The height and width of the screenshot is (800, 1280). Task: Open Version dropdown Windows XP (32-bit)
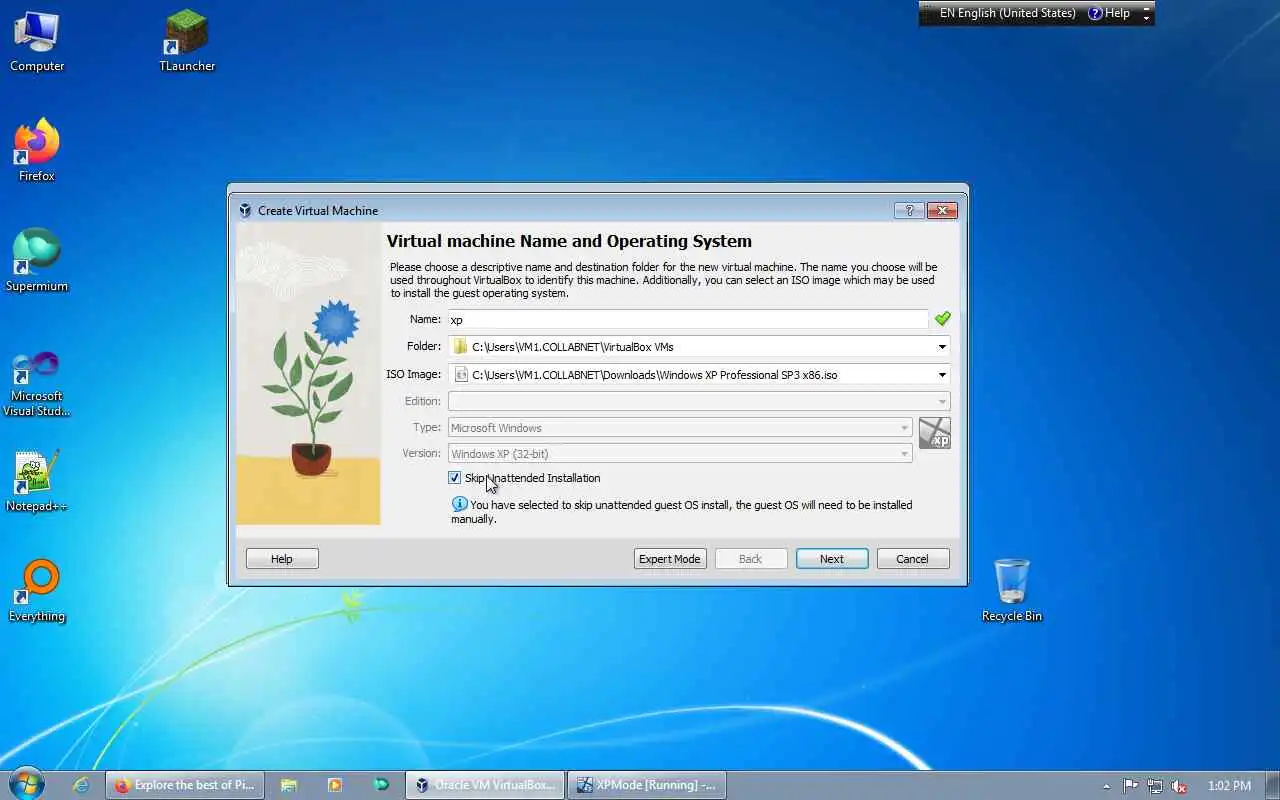[x=680, y=454]
